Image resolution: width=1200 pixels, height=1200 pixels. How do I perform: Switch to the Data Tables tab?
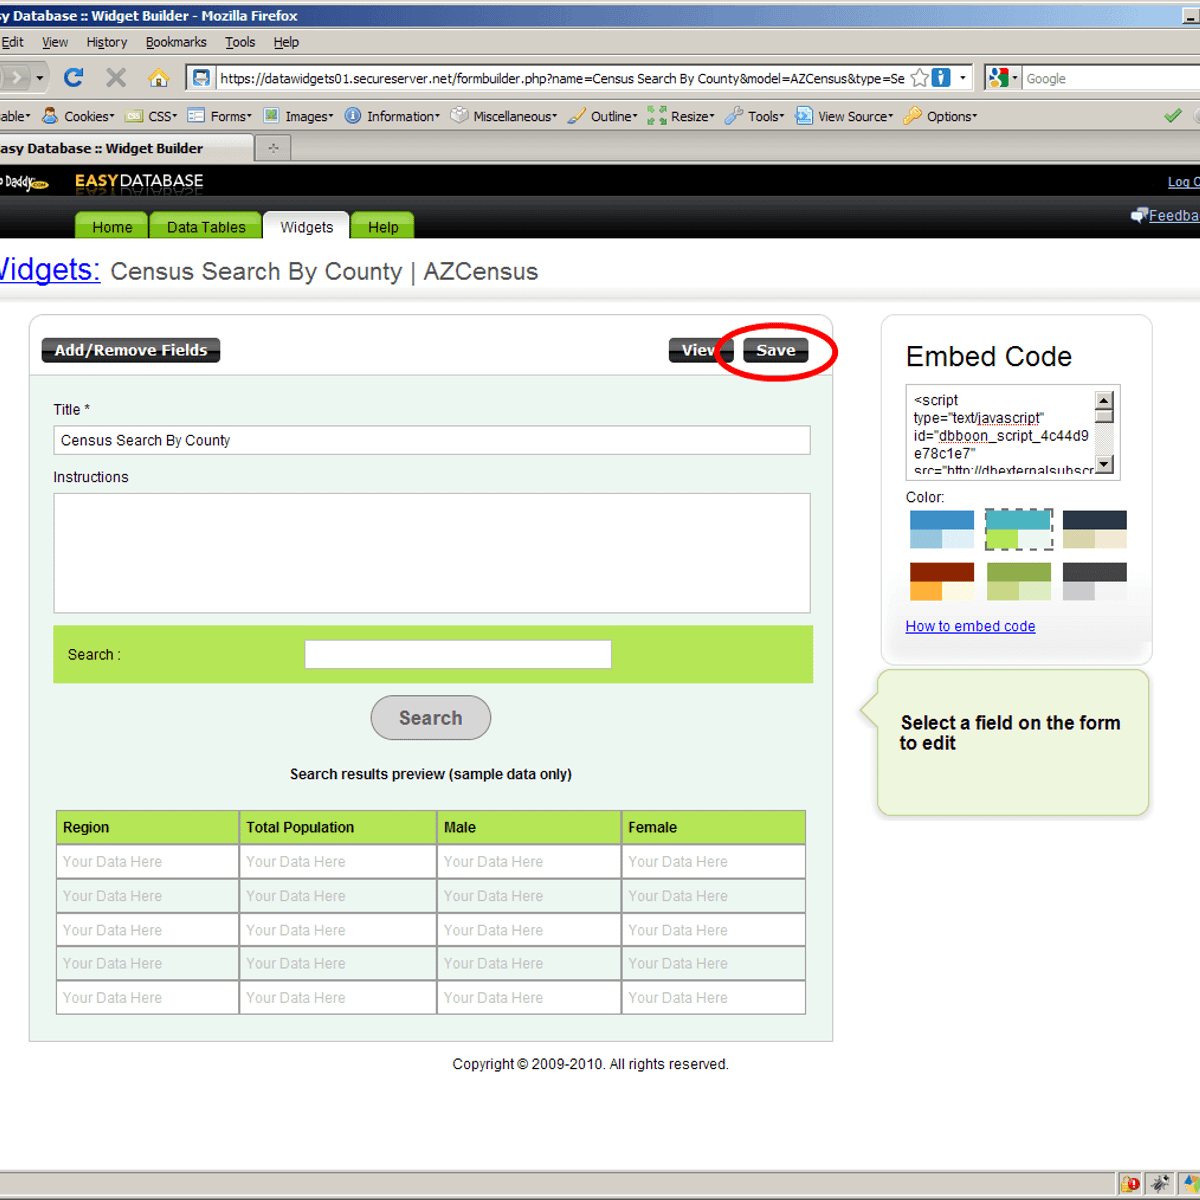[x=205, y=226]
